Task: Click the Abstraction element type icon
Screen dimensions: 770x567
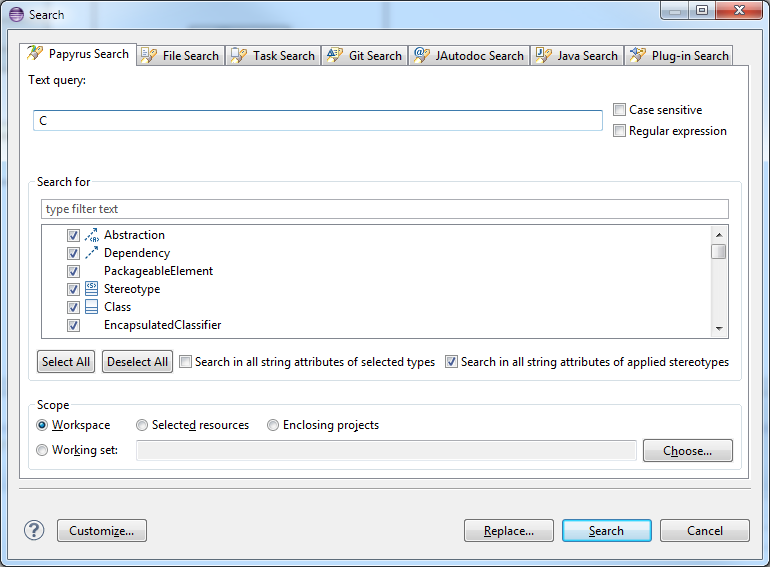Action: [x=91, y=235]
